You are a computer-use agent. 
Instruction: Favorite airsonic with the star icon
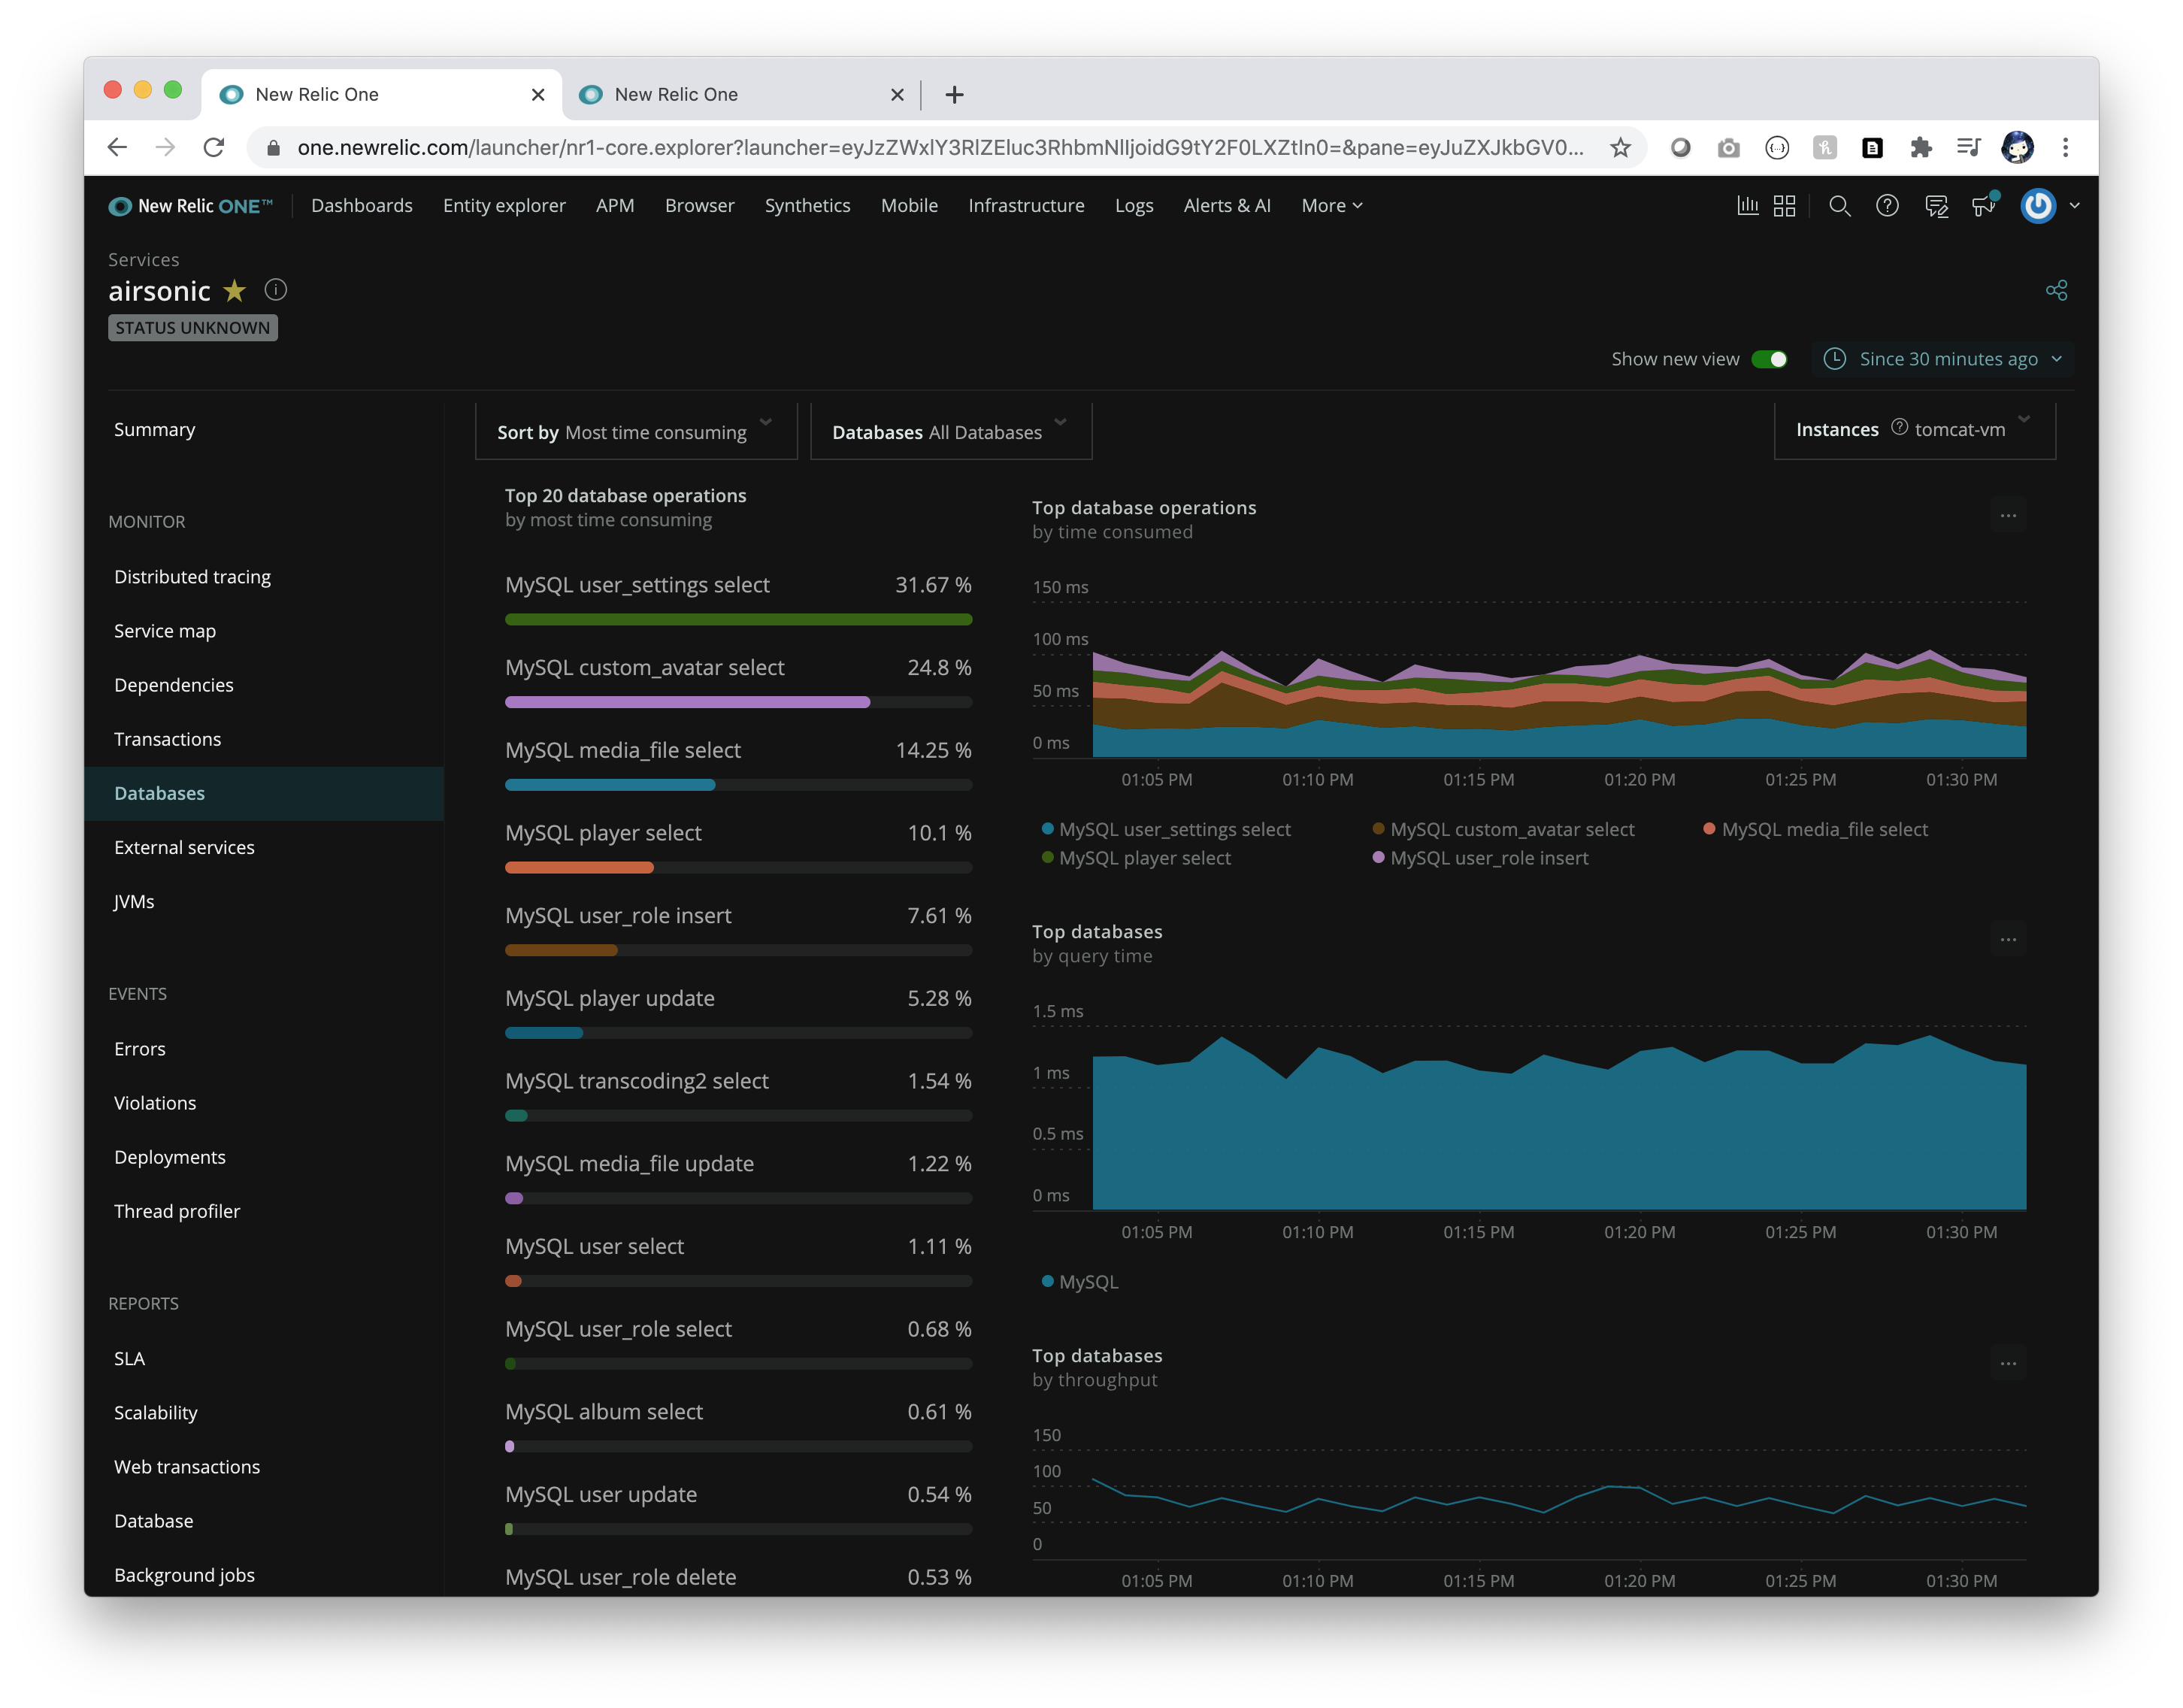pos(235,291)
